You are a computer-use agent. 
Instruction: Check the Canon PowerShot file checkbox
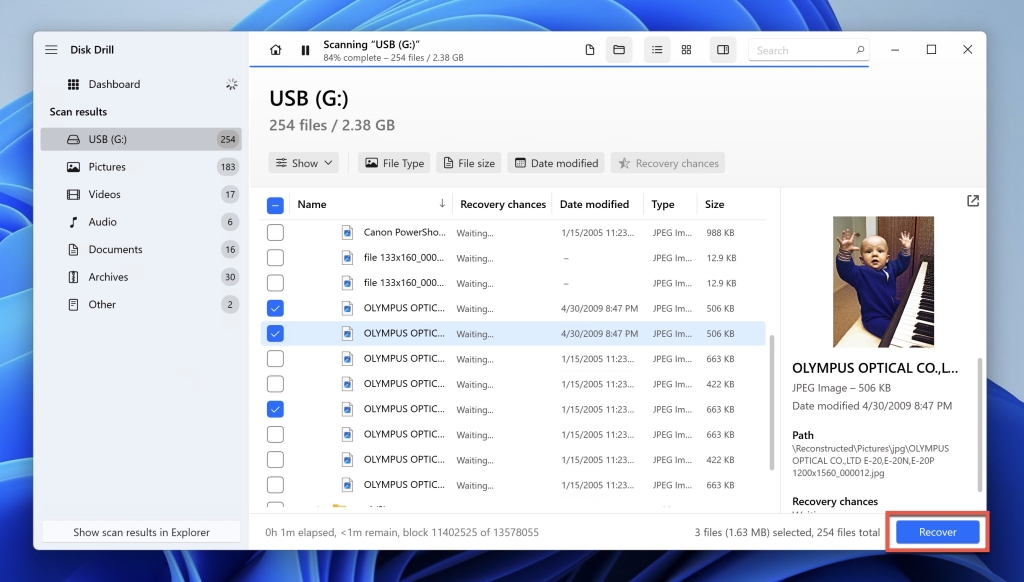[275, 232]
